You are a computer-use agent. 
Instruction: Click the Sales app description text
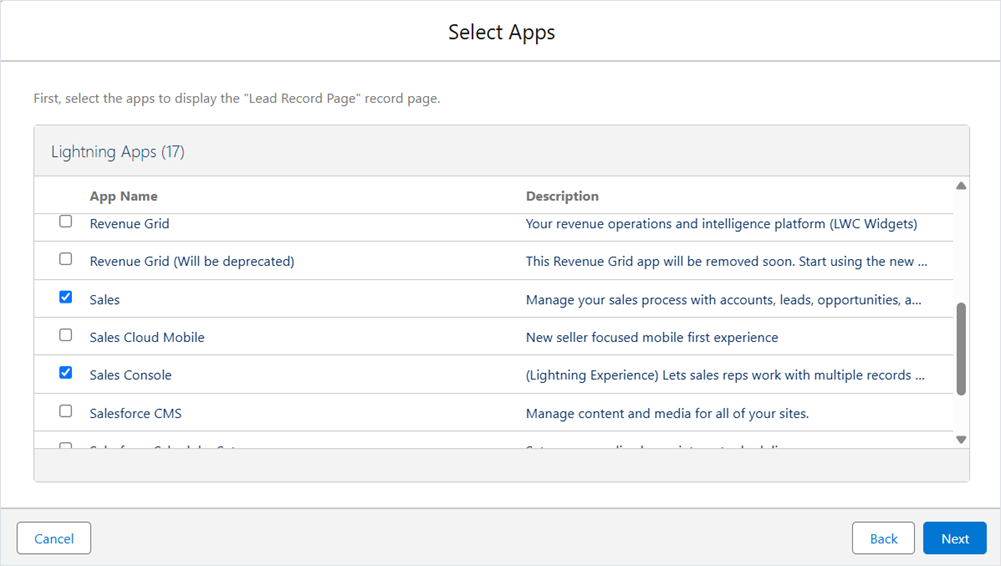(723, 300)
